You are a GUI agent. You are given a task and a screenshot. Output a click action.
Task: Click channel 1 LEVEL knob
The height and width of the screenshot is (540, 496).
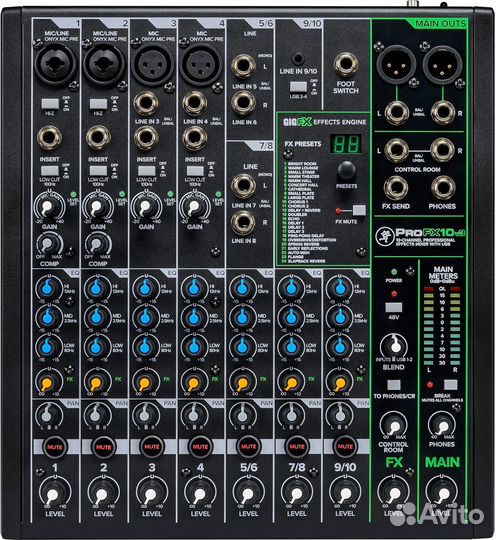pyautogui.click(x=55, y=492)
